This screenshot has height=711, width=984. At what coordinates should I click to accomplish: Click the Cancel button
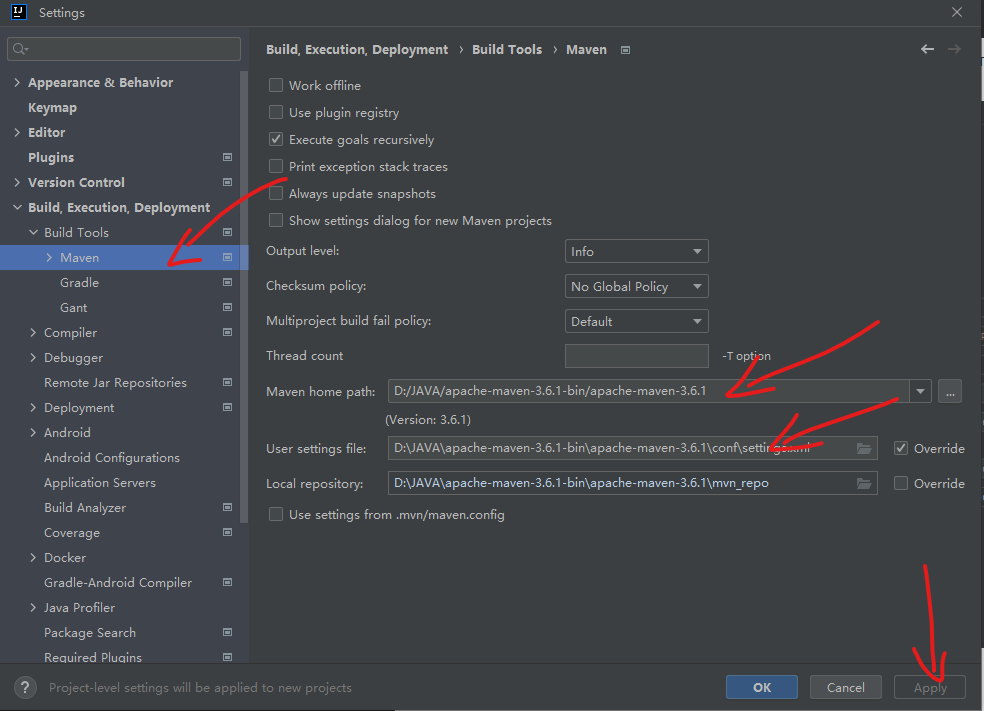[845, 687]
